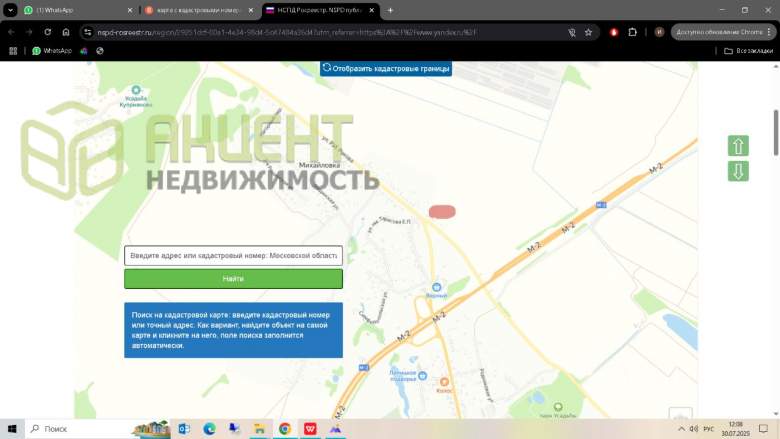Click the green down arrow button
The width and height of the screenshot is (780, 439).
tap(738, 171)
